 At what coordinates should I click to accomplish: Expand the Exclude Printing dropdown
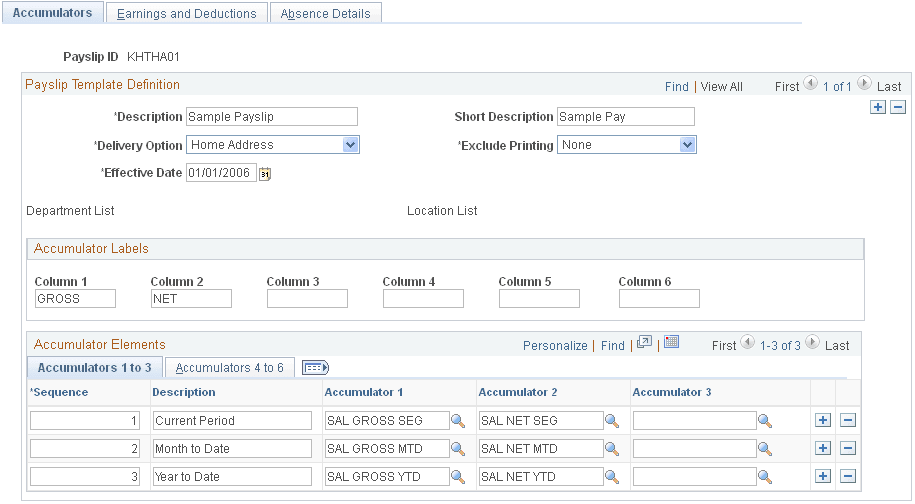pyautogui.click(x=687, y=145)
